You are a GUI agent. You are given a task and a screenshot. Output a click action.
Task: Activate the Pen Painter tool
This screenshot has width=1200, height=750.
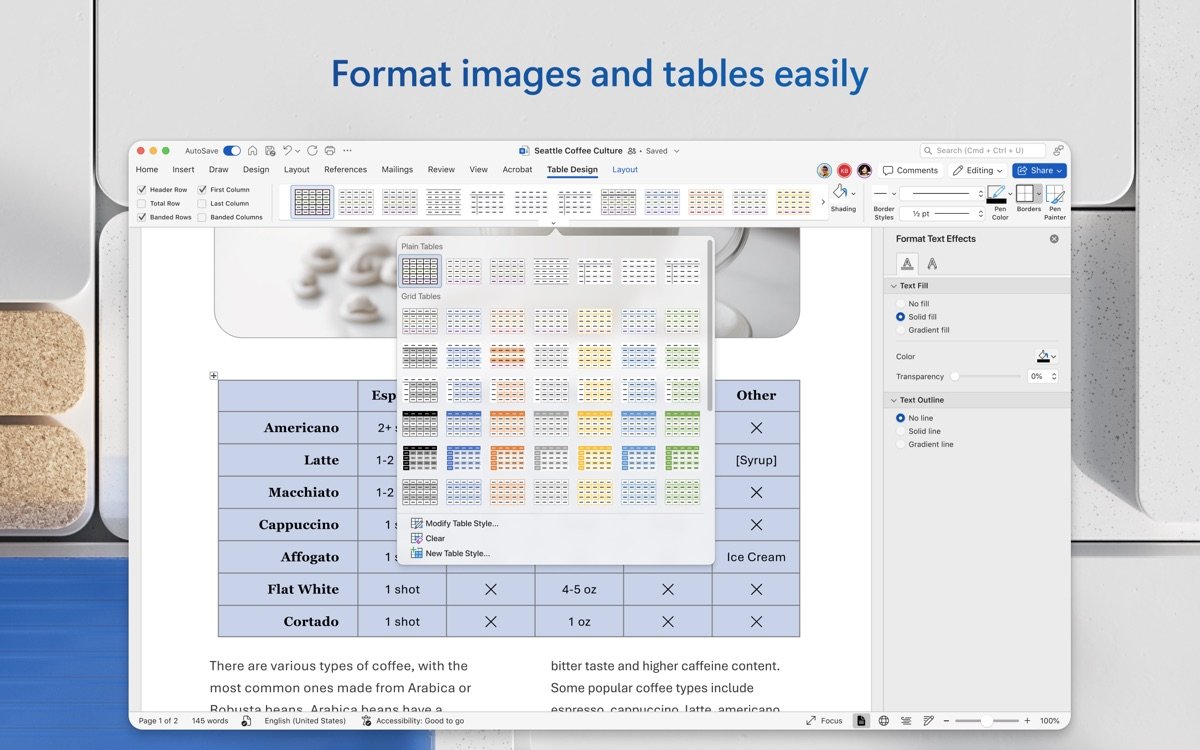pos(1055,195)
